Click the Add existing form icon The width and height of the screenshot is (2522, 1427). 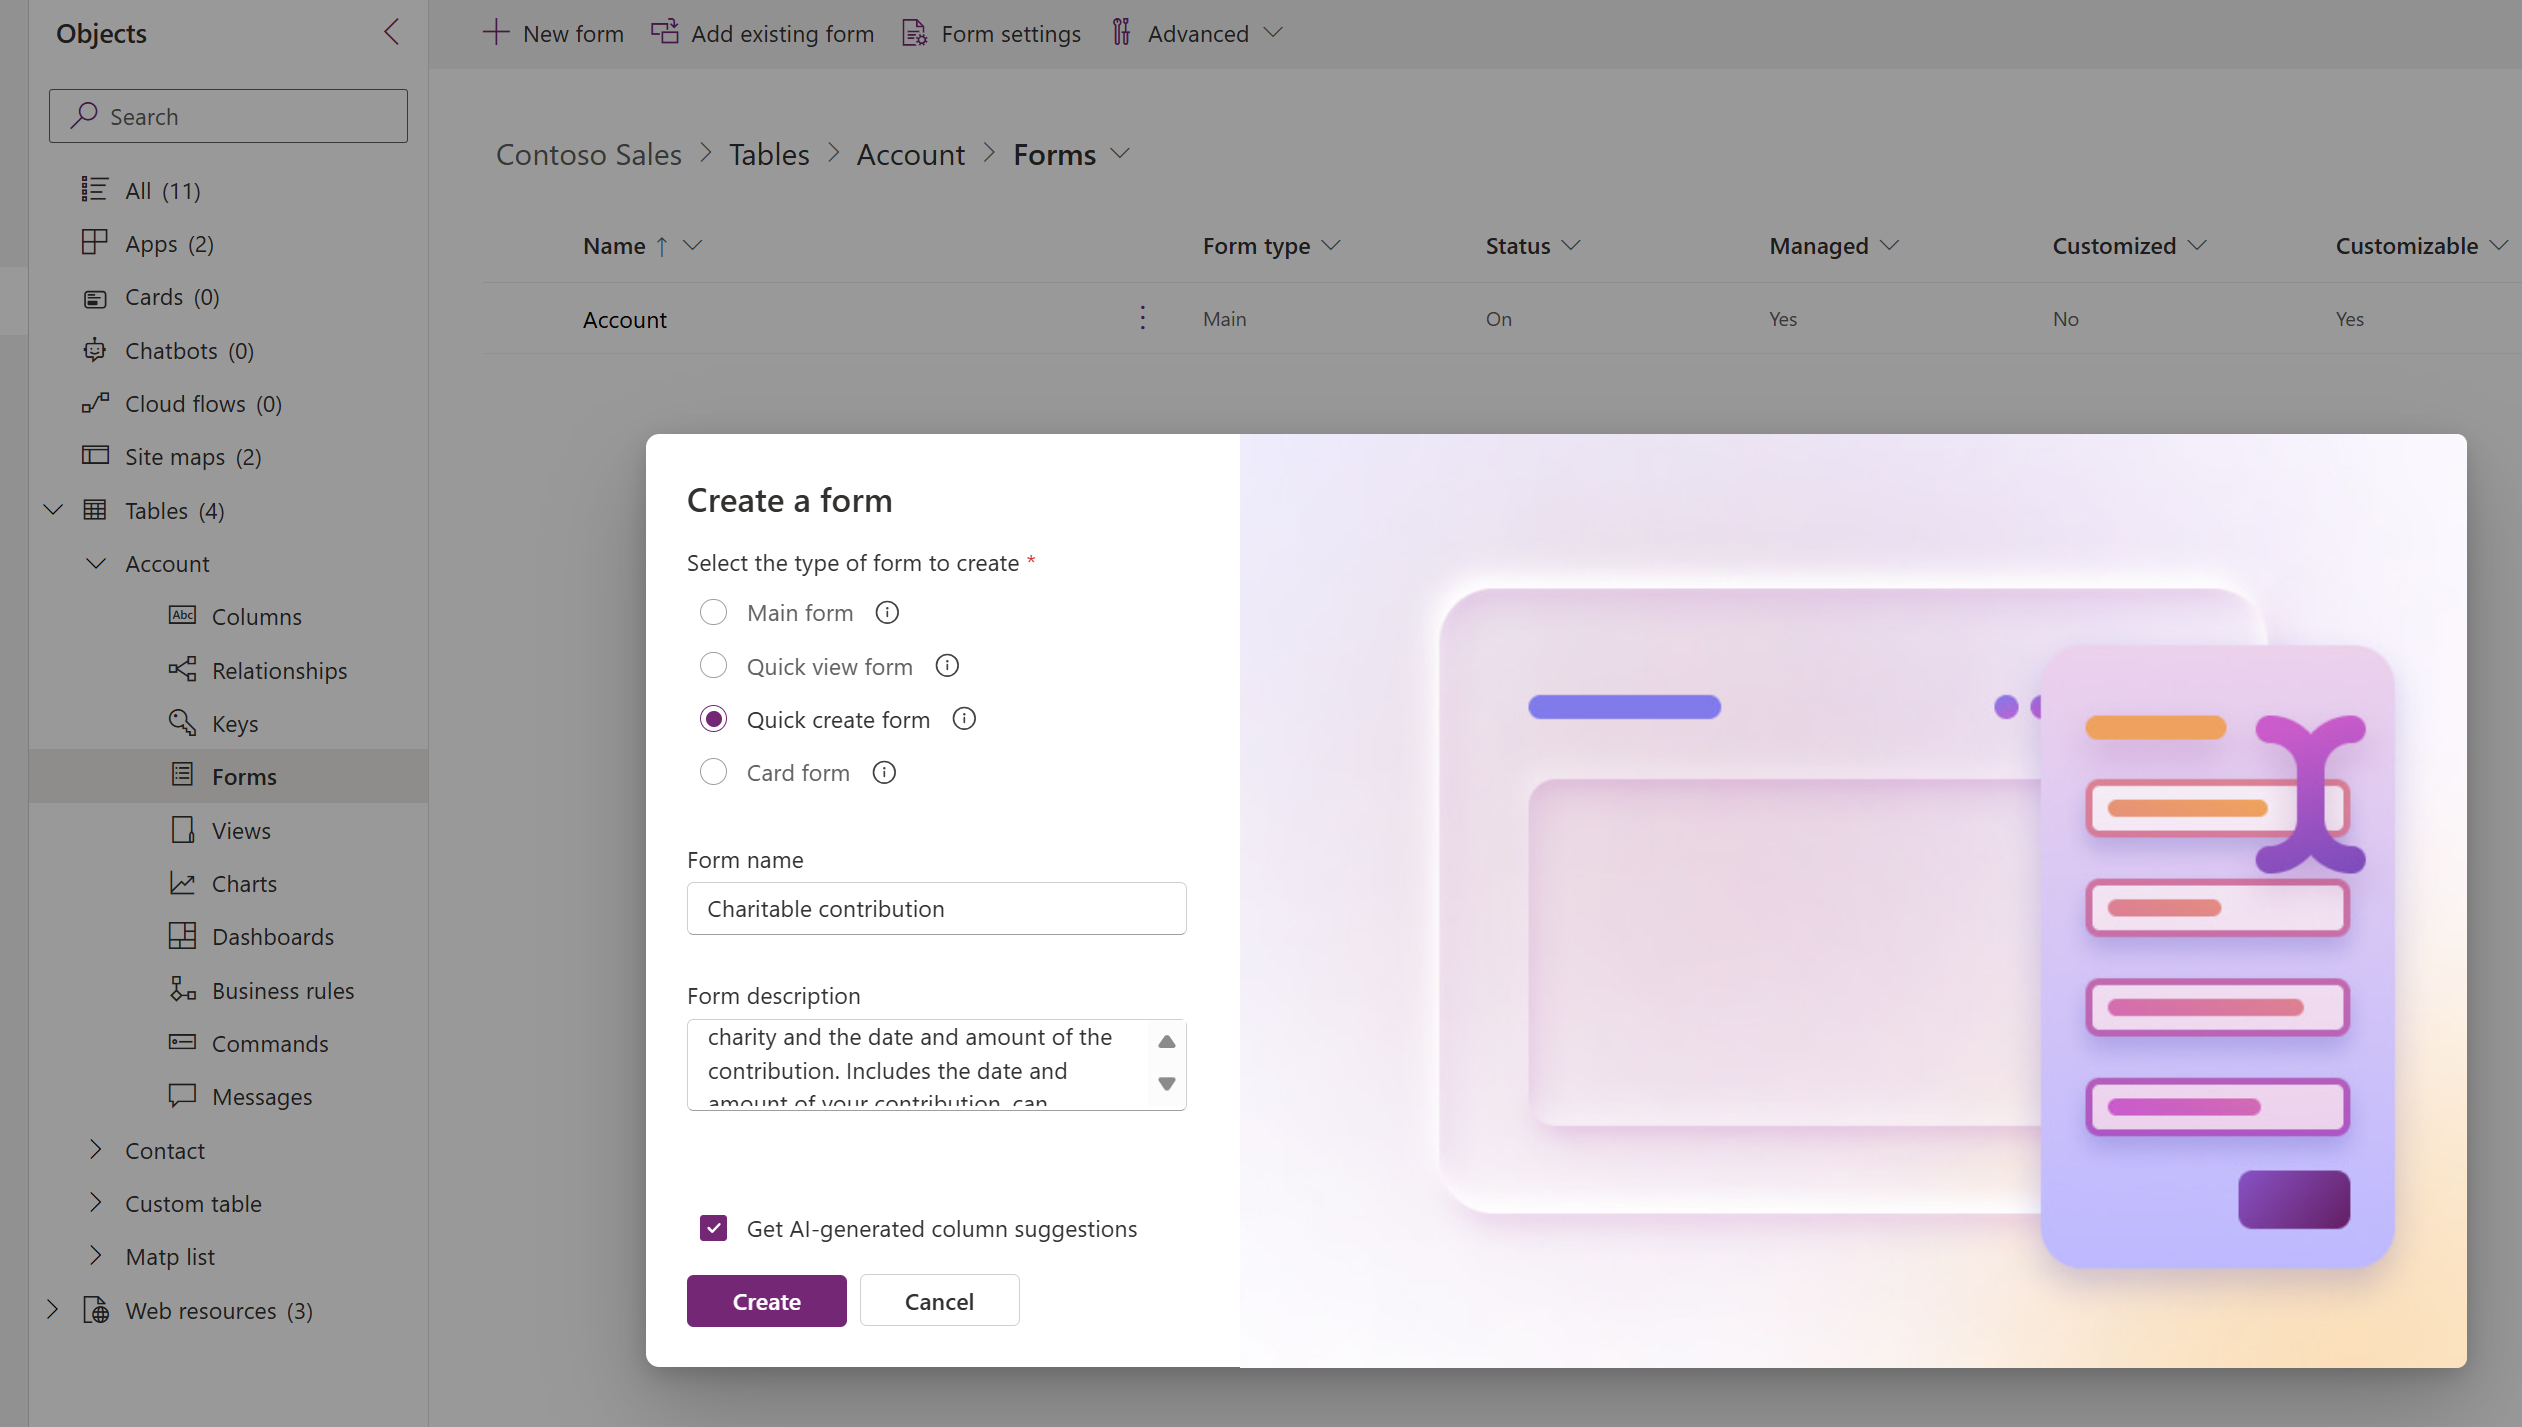click(x=663, y=33)
